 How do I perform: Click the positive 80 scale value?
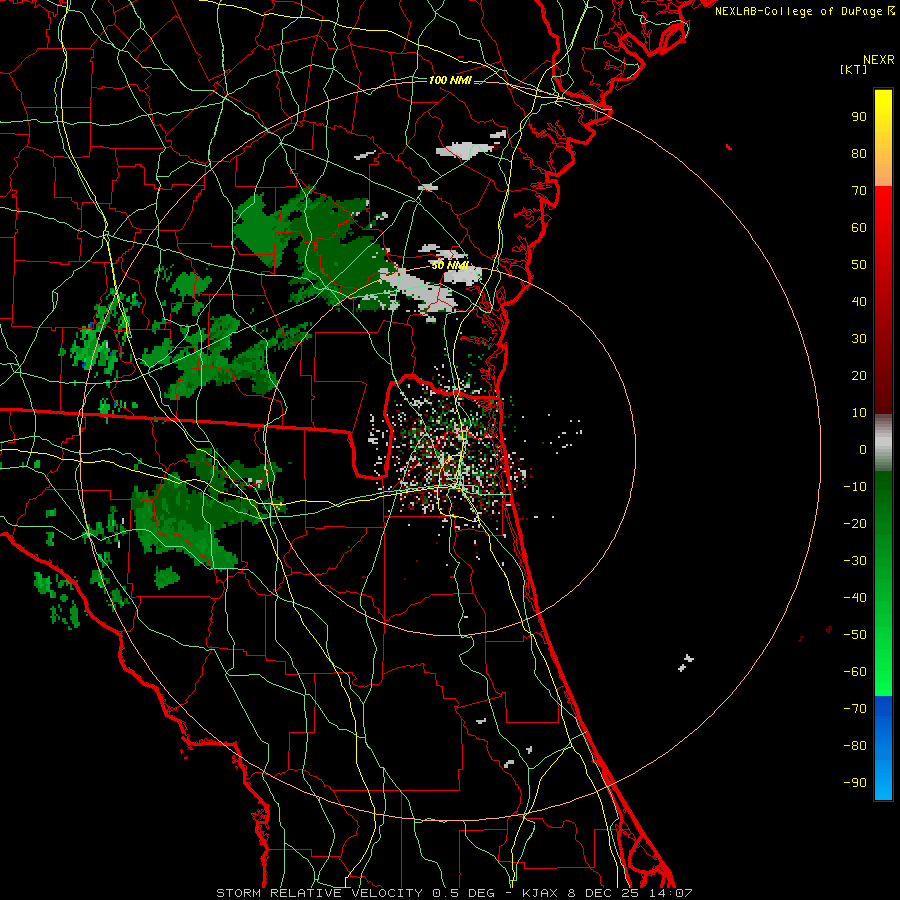(859, 153)
